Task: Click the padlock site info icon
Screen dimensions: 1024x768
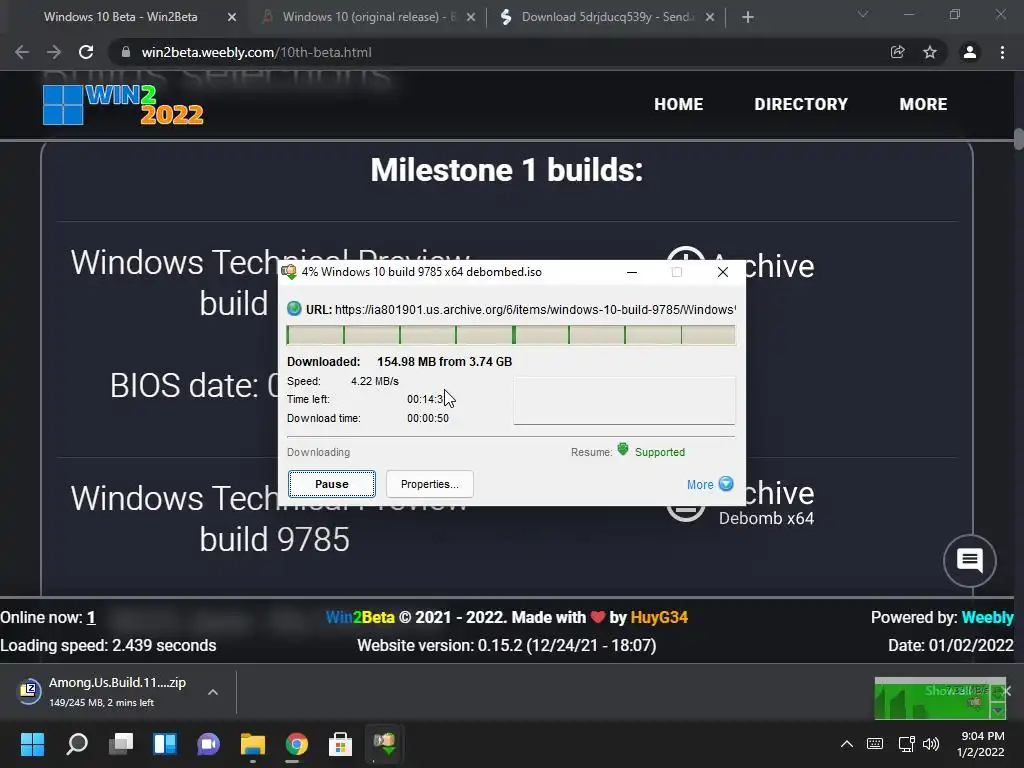Action: coord(126,52)
